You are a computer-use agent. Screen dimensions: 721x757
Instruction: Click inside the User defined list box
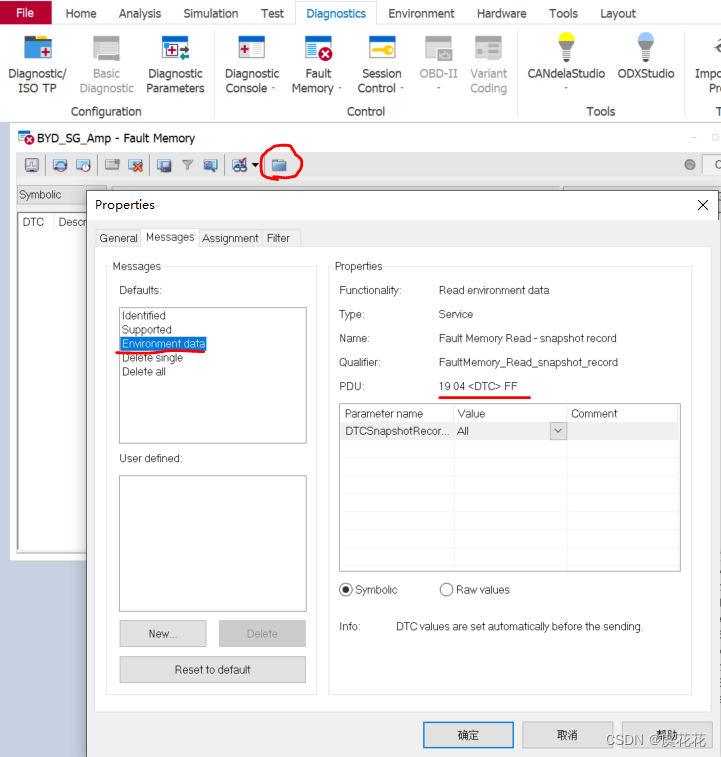click(x=212, y=543)
